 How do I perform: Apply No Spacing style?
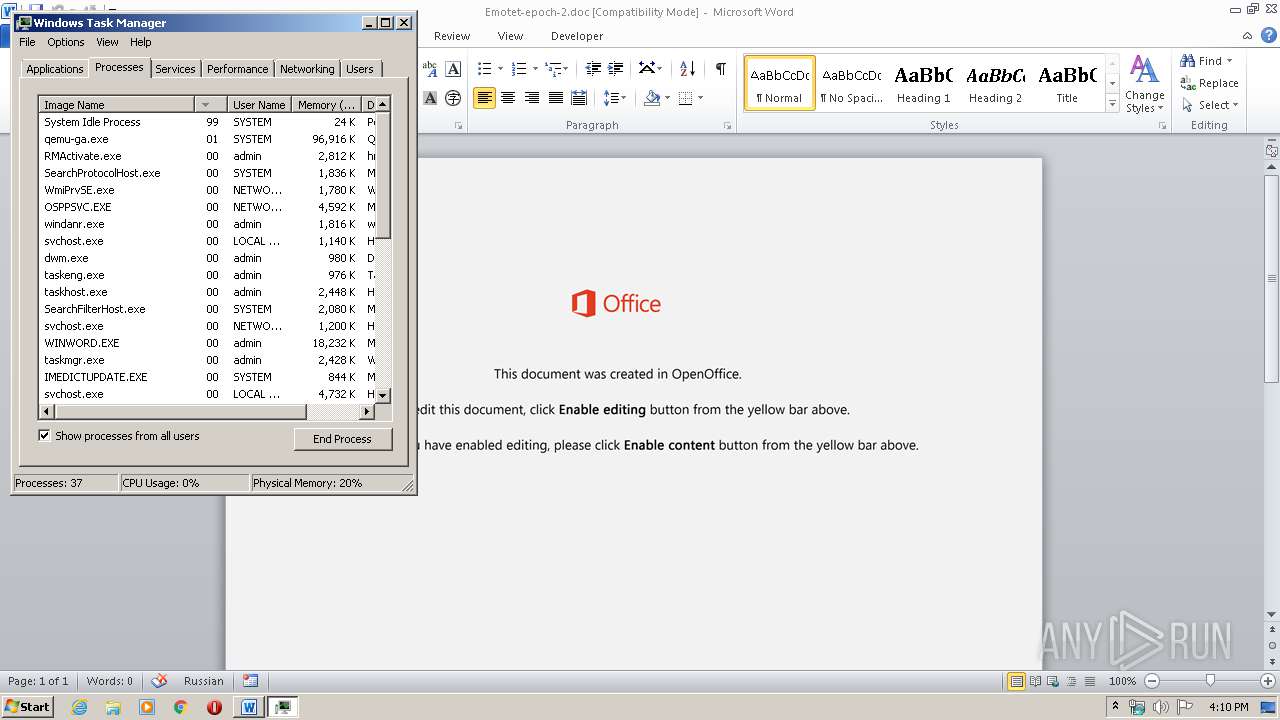(851, 84)
